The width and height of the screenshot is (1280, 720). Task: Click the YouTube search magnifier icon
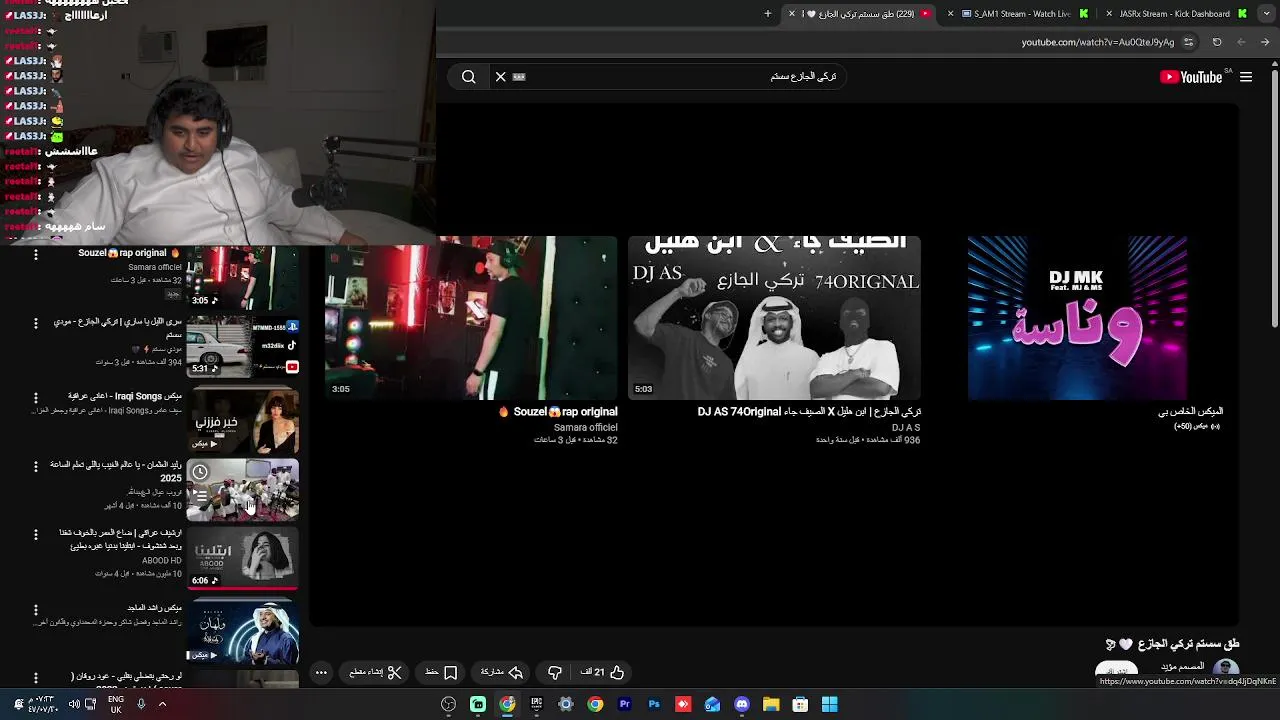coord(468,77)
